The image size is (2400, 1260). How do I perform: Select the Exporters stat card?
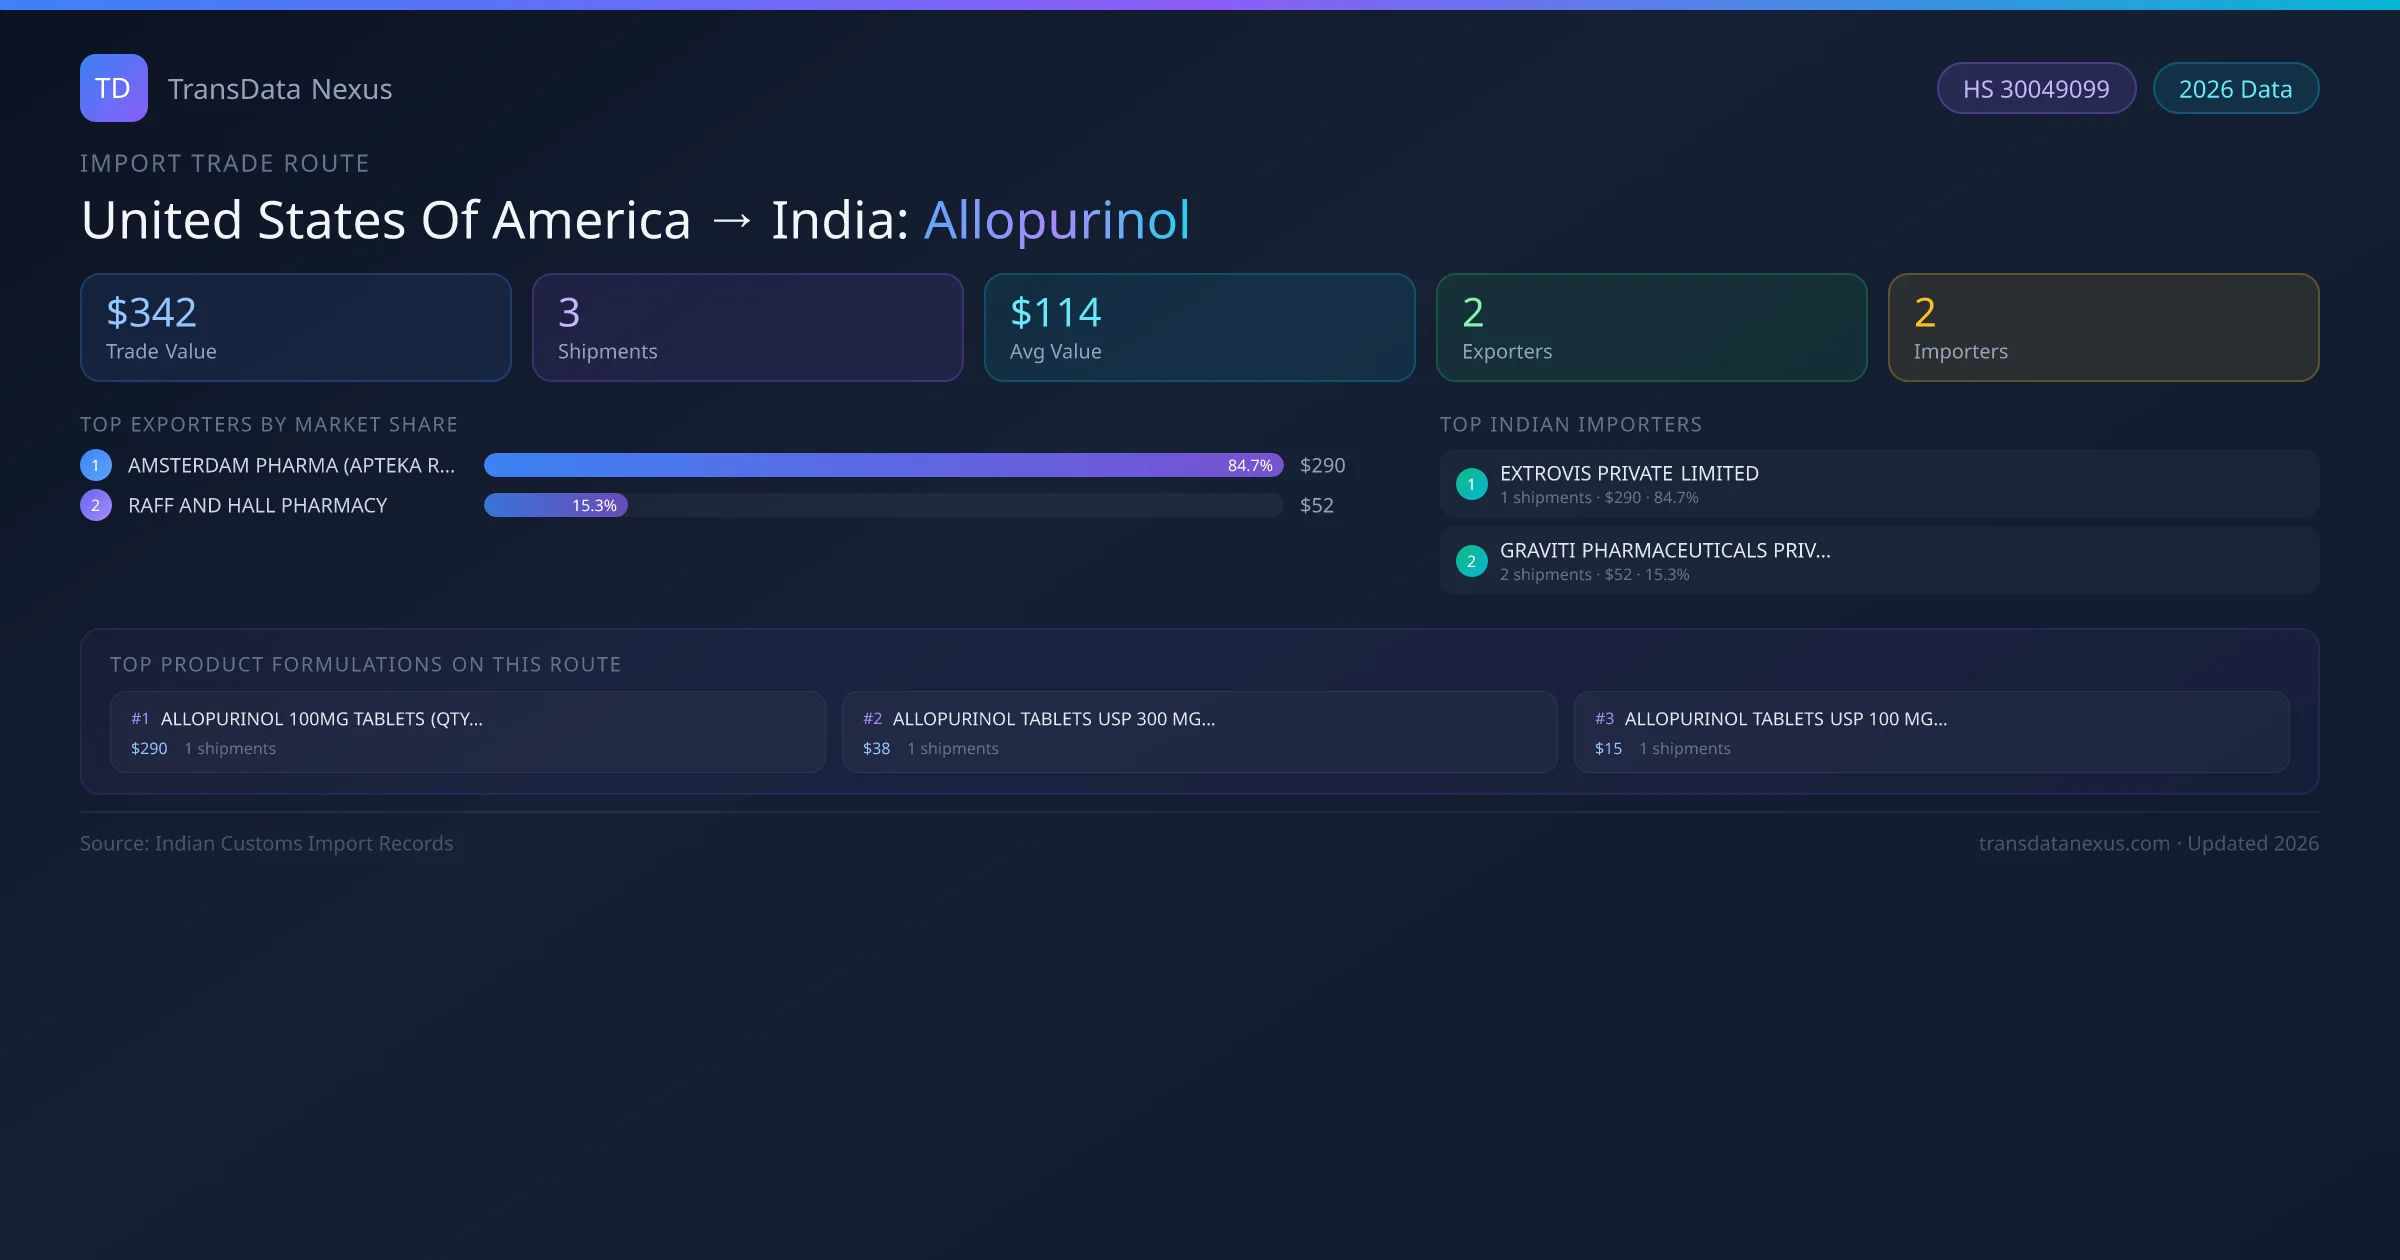[1651, 327]
